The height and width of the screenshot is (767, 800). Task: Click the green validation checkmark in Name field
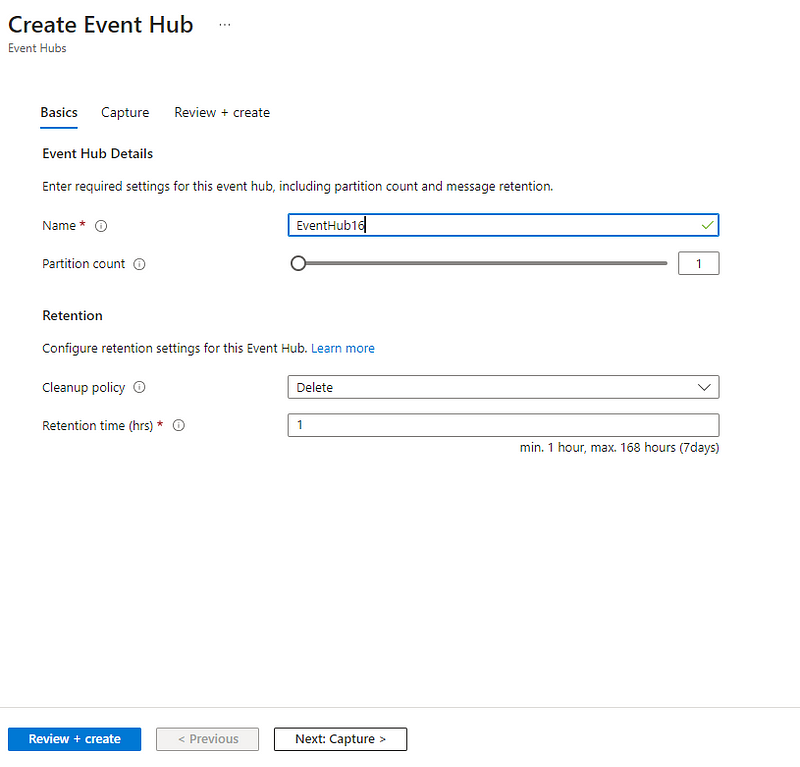tap(707, 225)
